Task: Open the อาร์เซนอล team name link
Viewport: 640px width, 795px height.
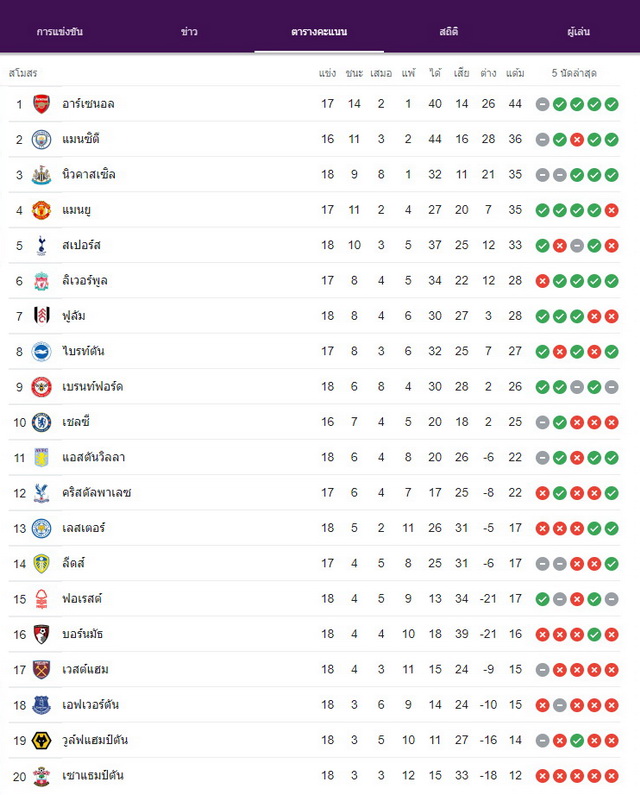Action: (88, 104)
